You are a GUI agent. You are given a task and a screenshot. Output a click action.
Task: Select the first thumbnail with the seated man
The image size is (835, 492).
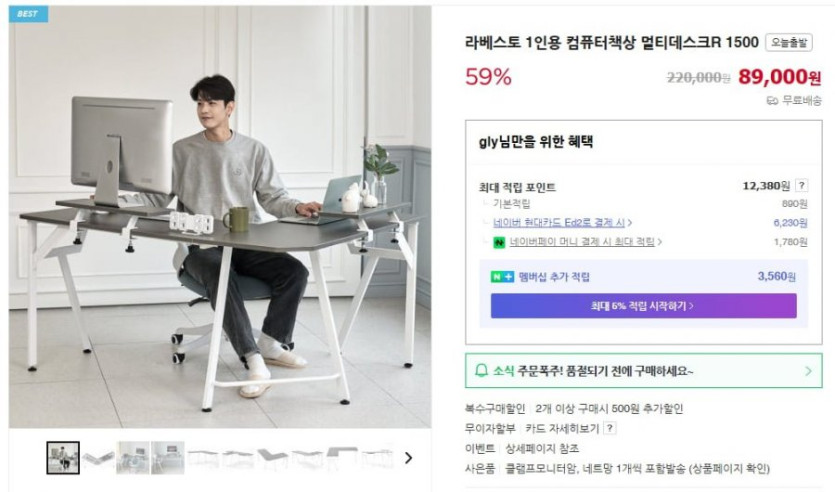click(63, 458)
